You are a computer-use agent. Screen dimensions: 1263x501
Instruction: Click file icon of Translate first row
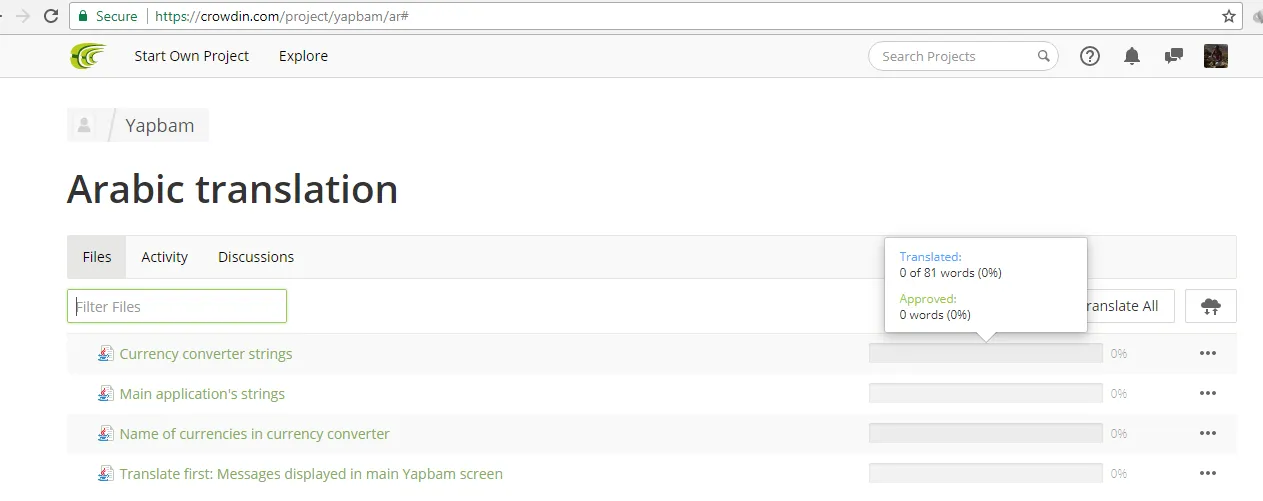[x=105, y=473]
